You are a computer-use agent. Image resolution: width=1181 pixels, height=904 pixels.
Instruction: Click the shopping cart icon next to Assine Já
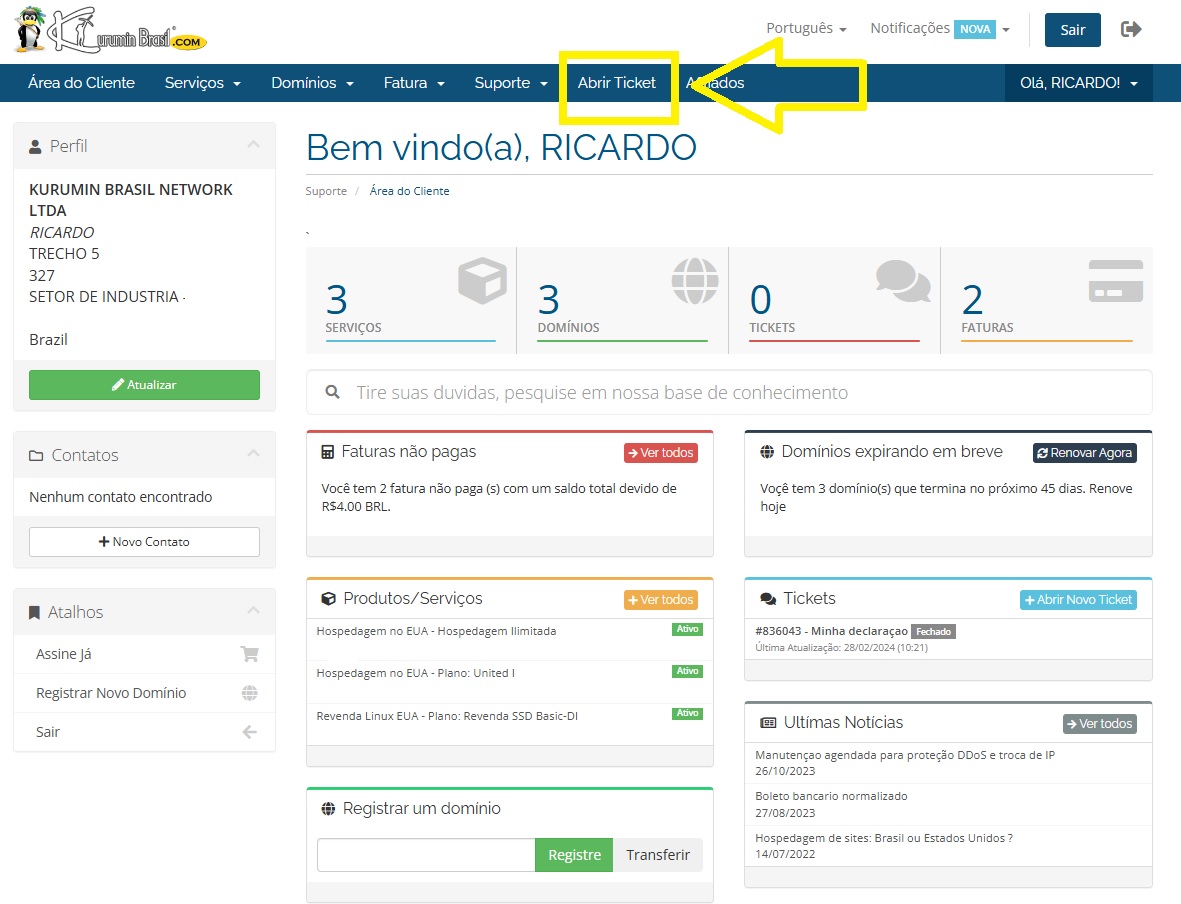[x=250, y=654]
